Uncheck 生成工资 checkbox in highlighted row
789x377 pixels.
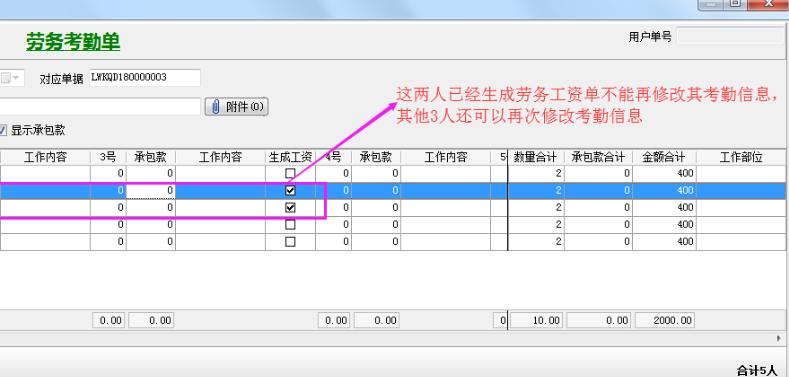(x=290, y=191)
